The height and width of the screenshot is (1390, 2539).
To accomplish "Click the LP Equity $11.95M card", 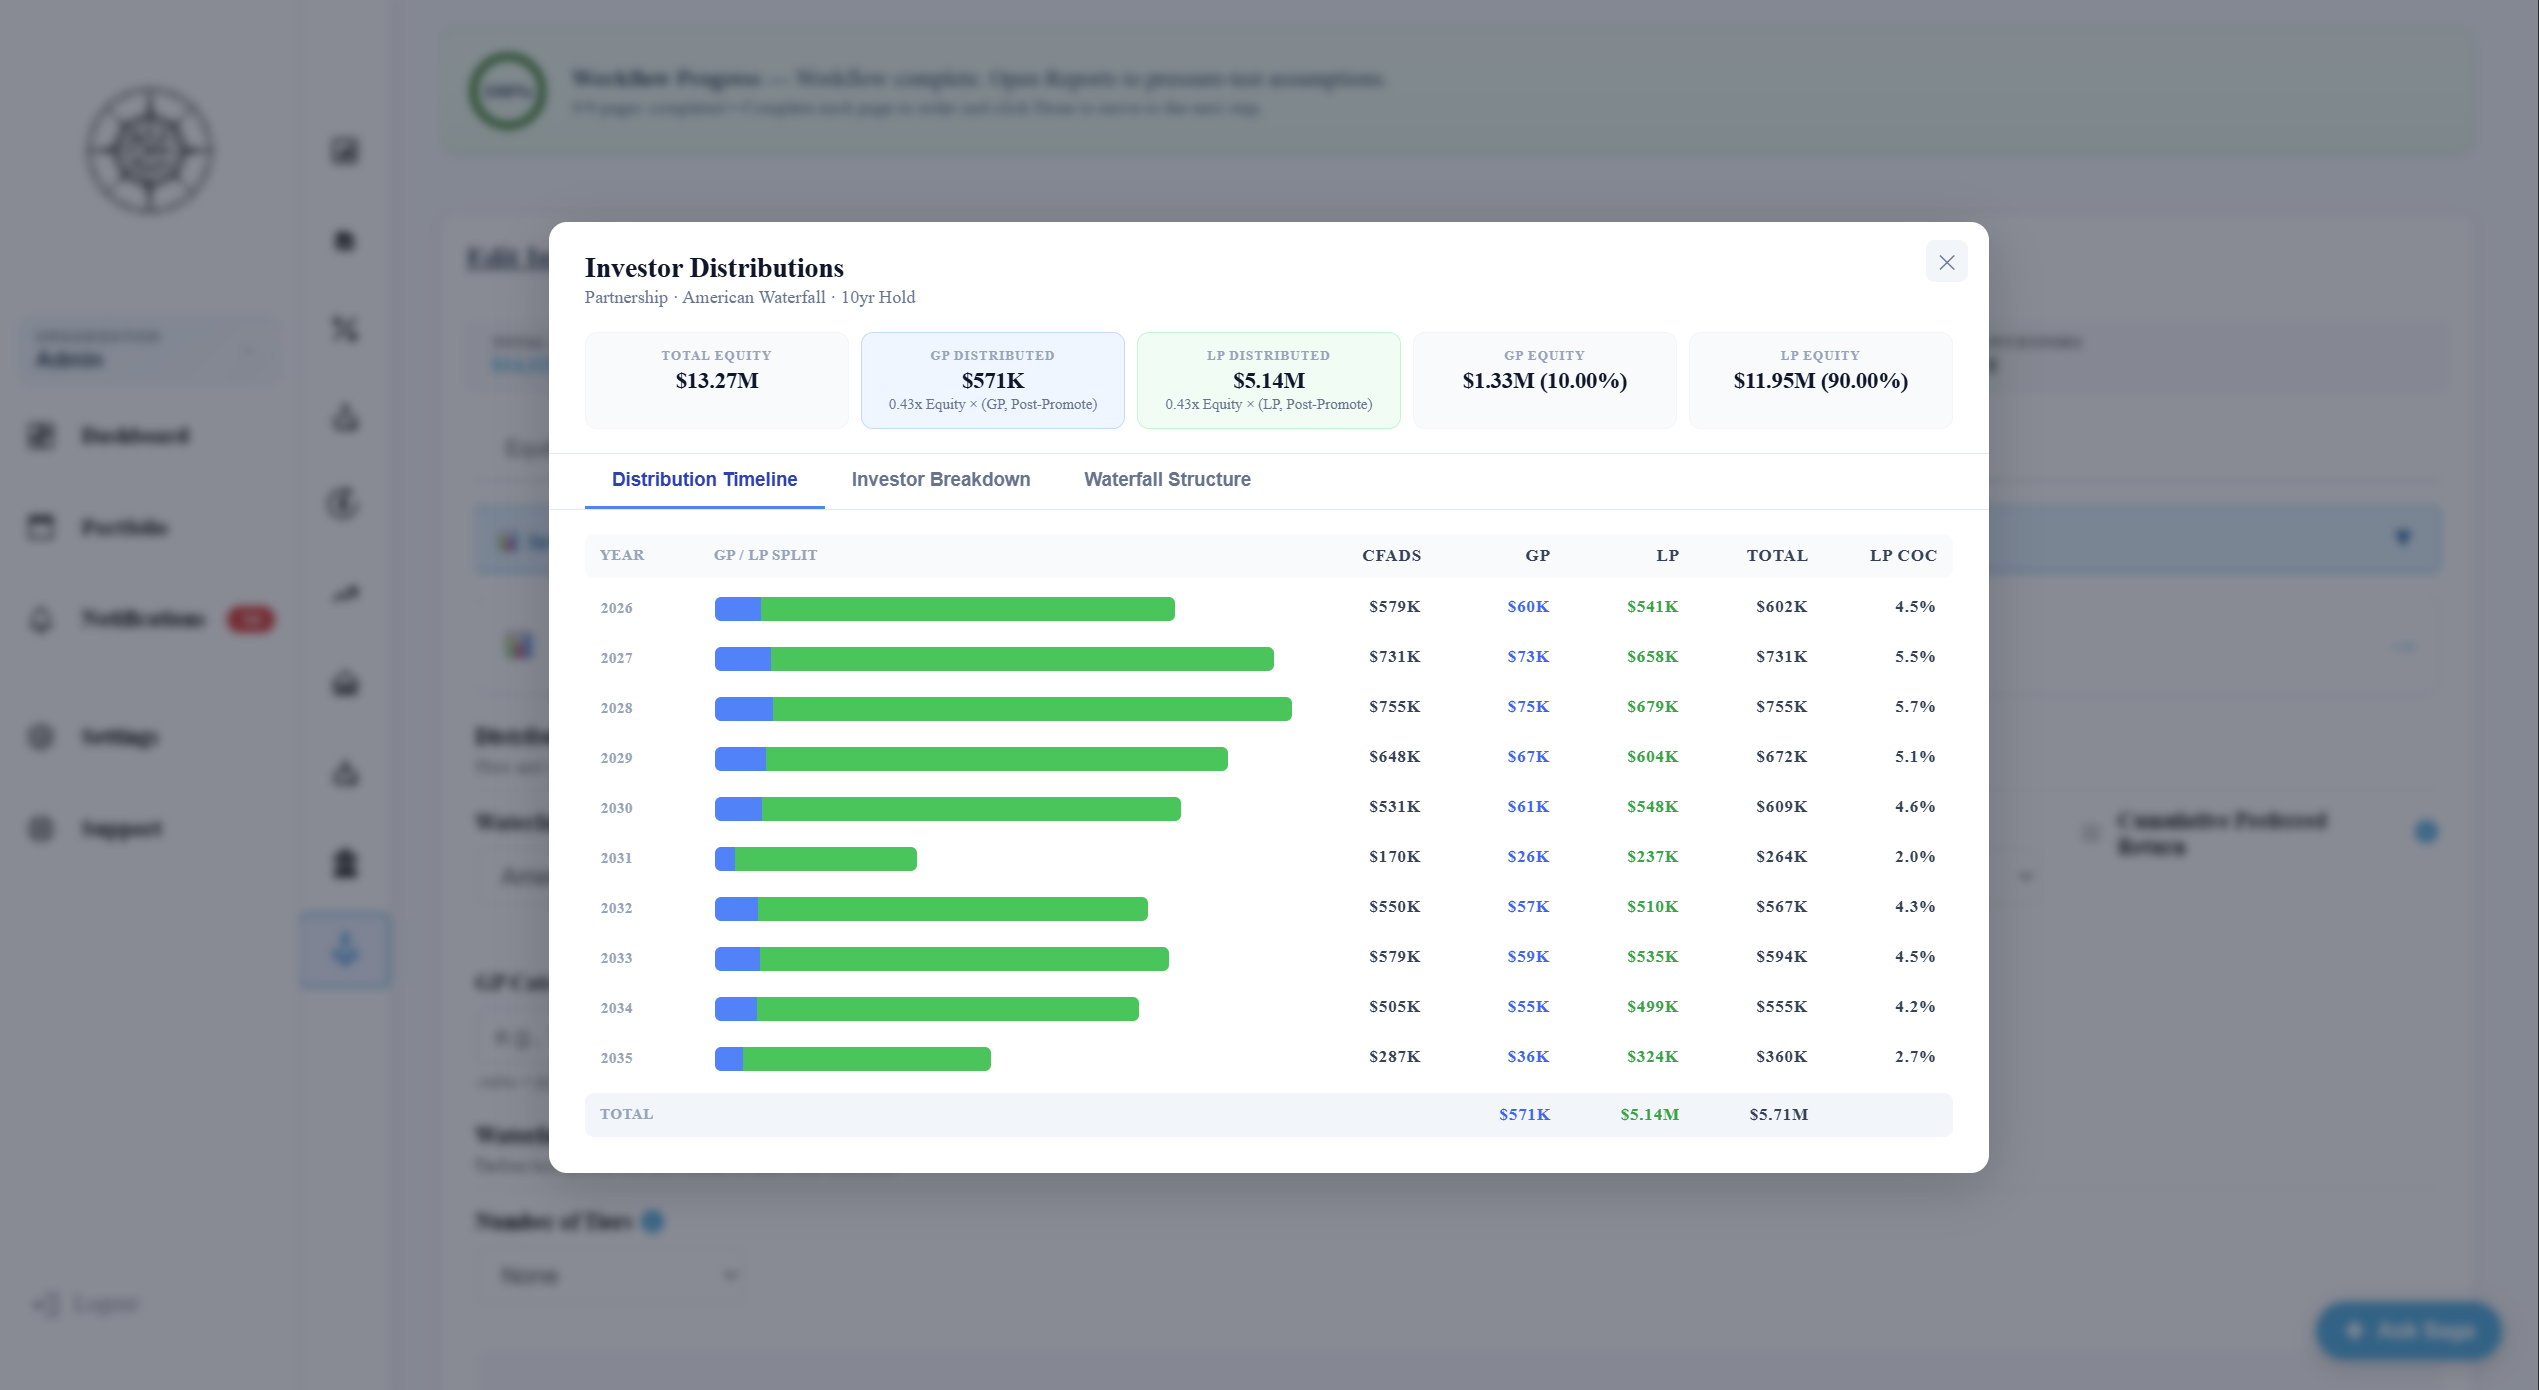I will (1820, 380).
